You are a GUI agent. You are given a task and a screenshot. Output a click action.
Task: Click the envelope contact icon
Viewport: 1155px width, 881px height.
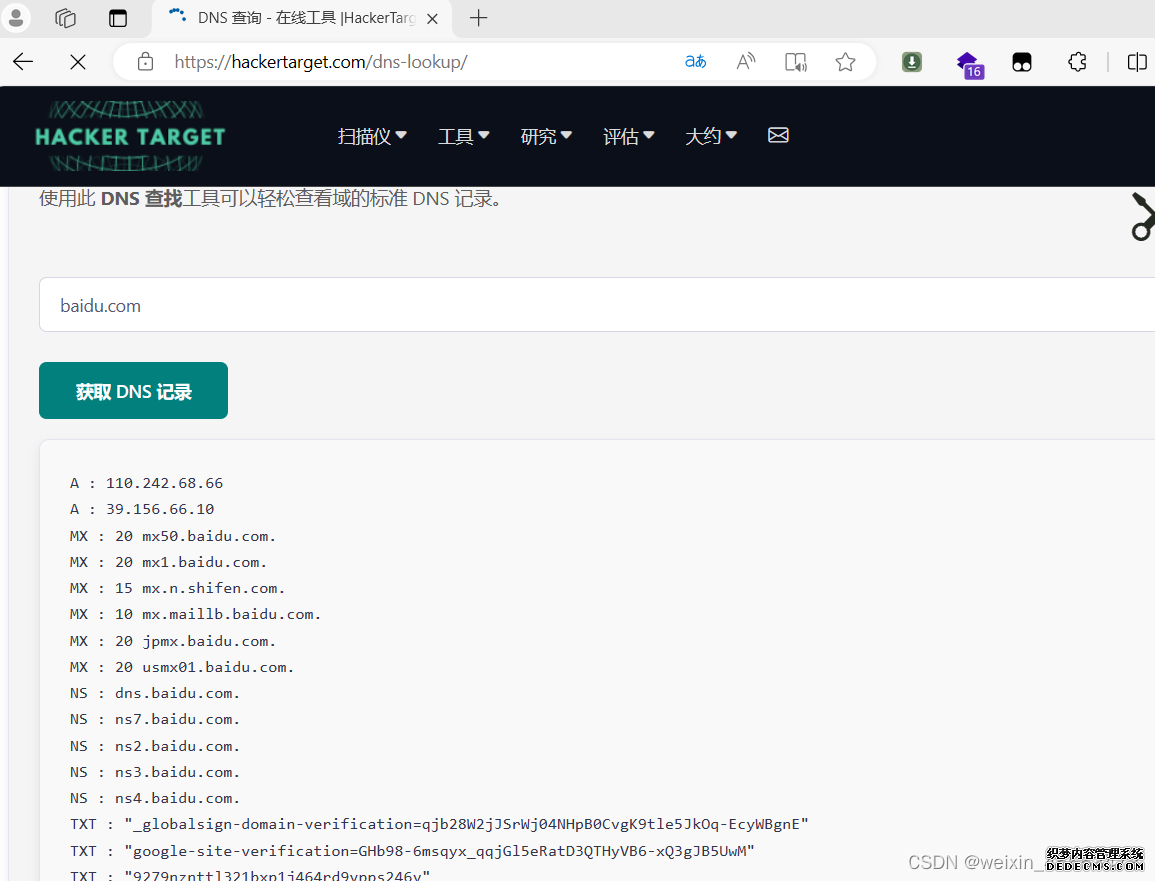[778, 135]
